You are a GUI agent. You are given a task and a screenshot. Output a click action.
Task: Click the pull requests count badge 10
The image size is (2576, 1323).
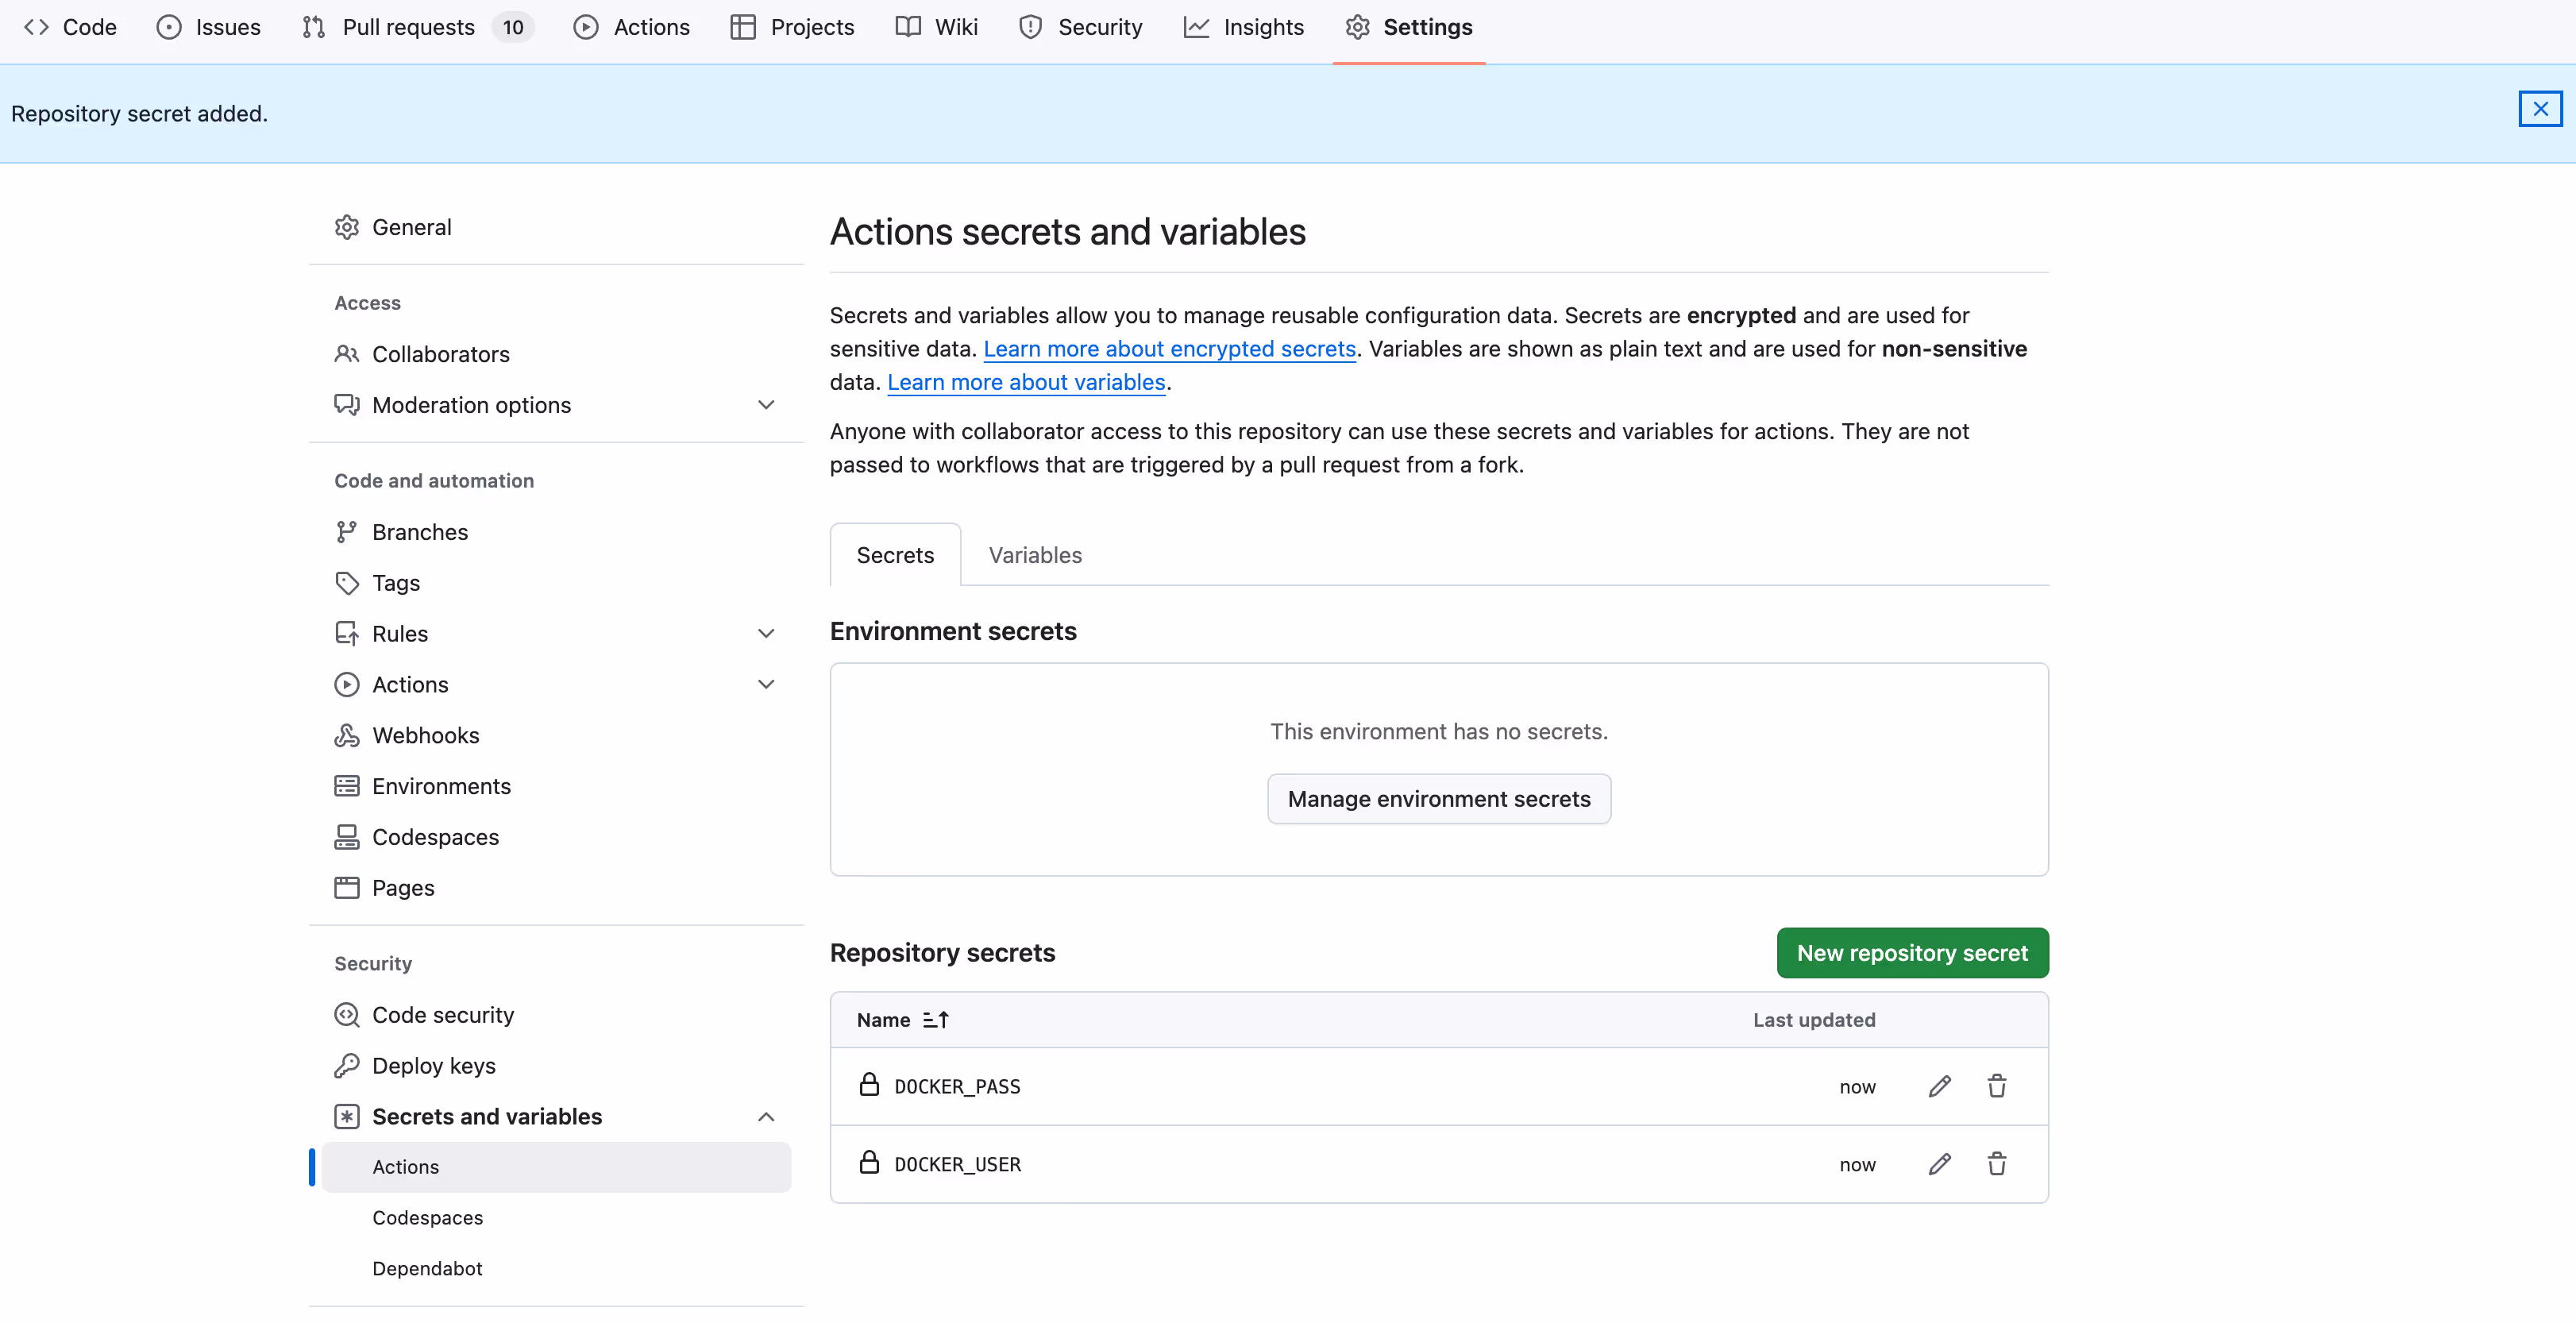[x=513, y=27]
